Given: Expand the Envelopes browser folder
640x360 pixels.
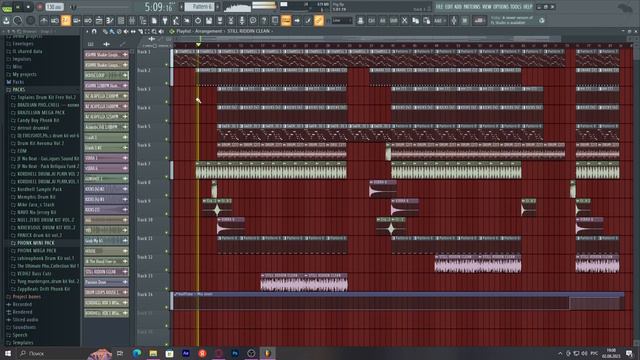Looking at the screenshot, I should [23, 44].
